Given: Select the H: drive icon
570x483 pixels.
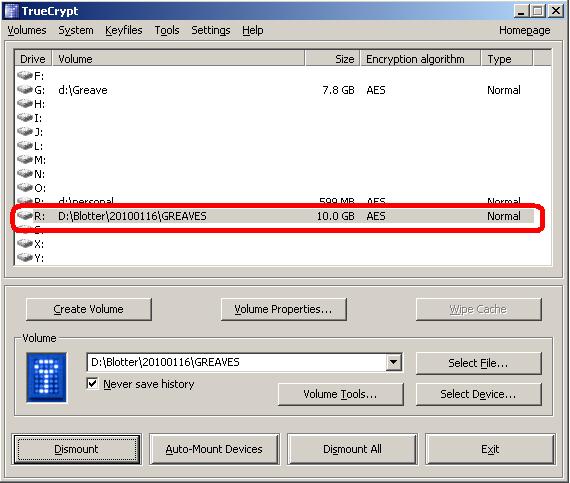Looking at the screenshot, I should pyautogui.click(x=25, y=104).
